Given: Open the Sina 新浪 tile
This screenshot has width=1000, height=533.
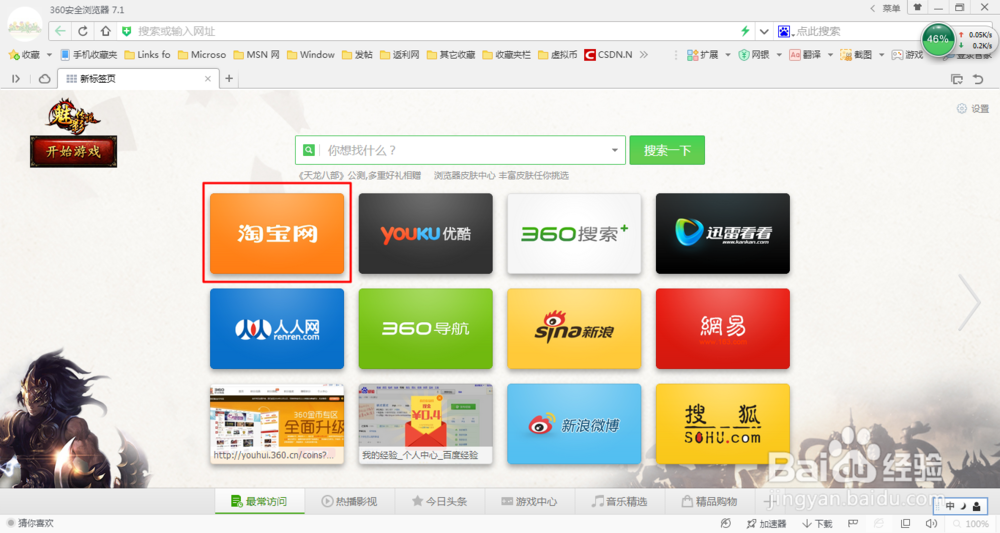Looking at the screenshot, I should point(574,329).
